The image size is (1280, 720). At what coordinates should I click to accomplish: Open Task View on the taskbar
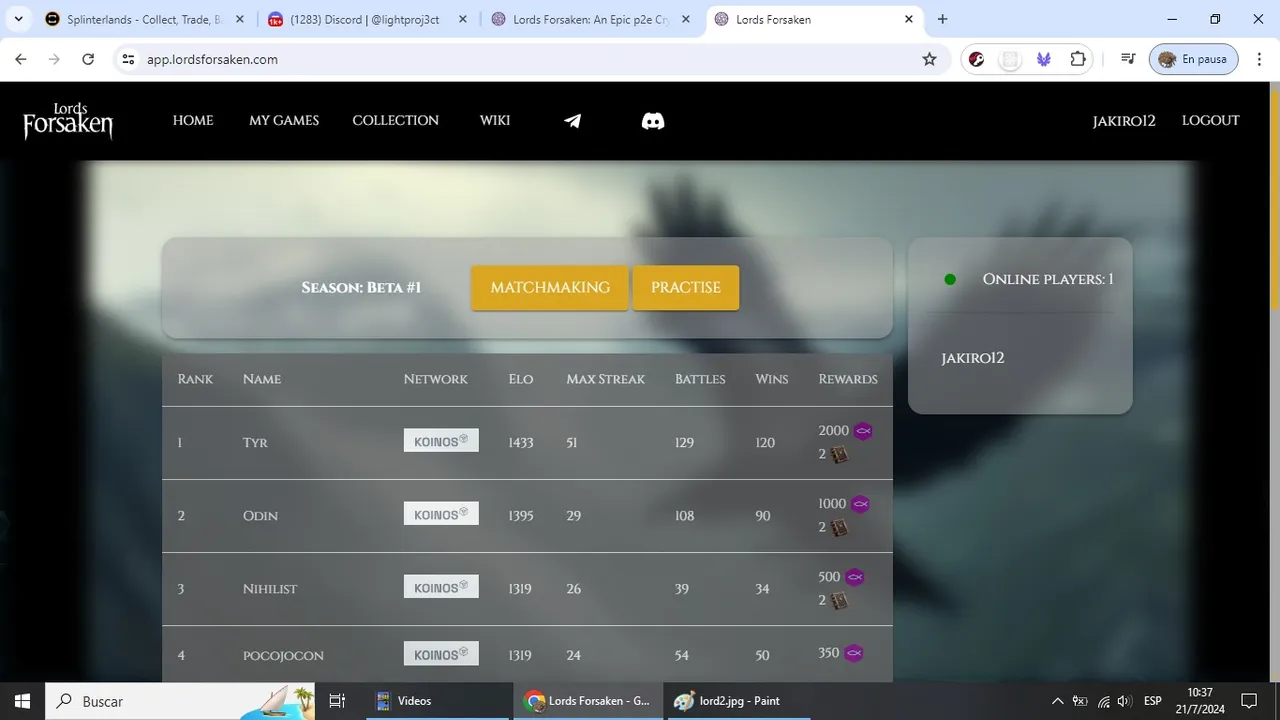click(x=337, y=701)
